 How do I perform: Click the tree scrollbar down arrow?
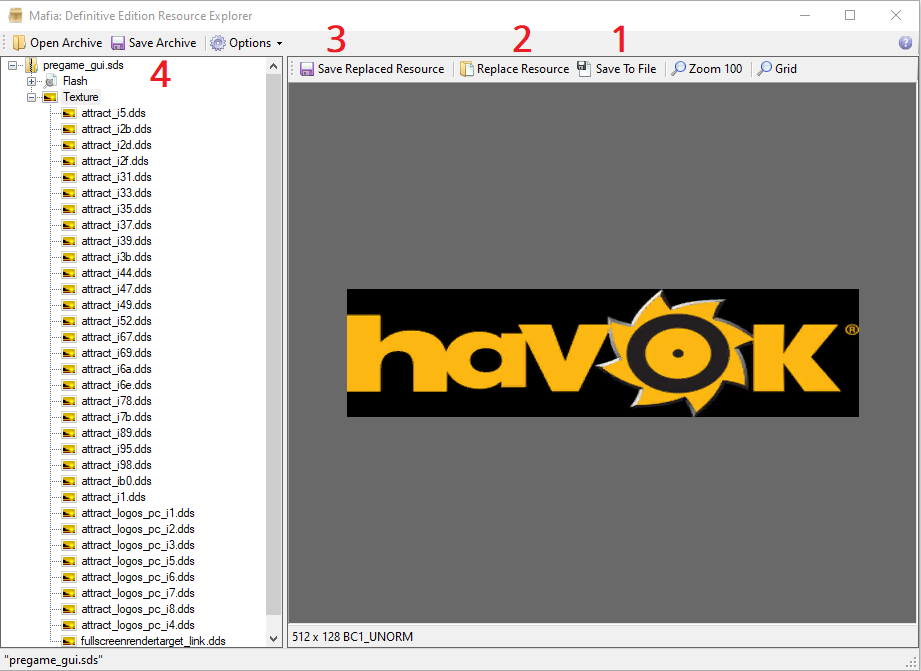click(273, 639)
